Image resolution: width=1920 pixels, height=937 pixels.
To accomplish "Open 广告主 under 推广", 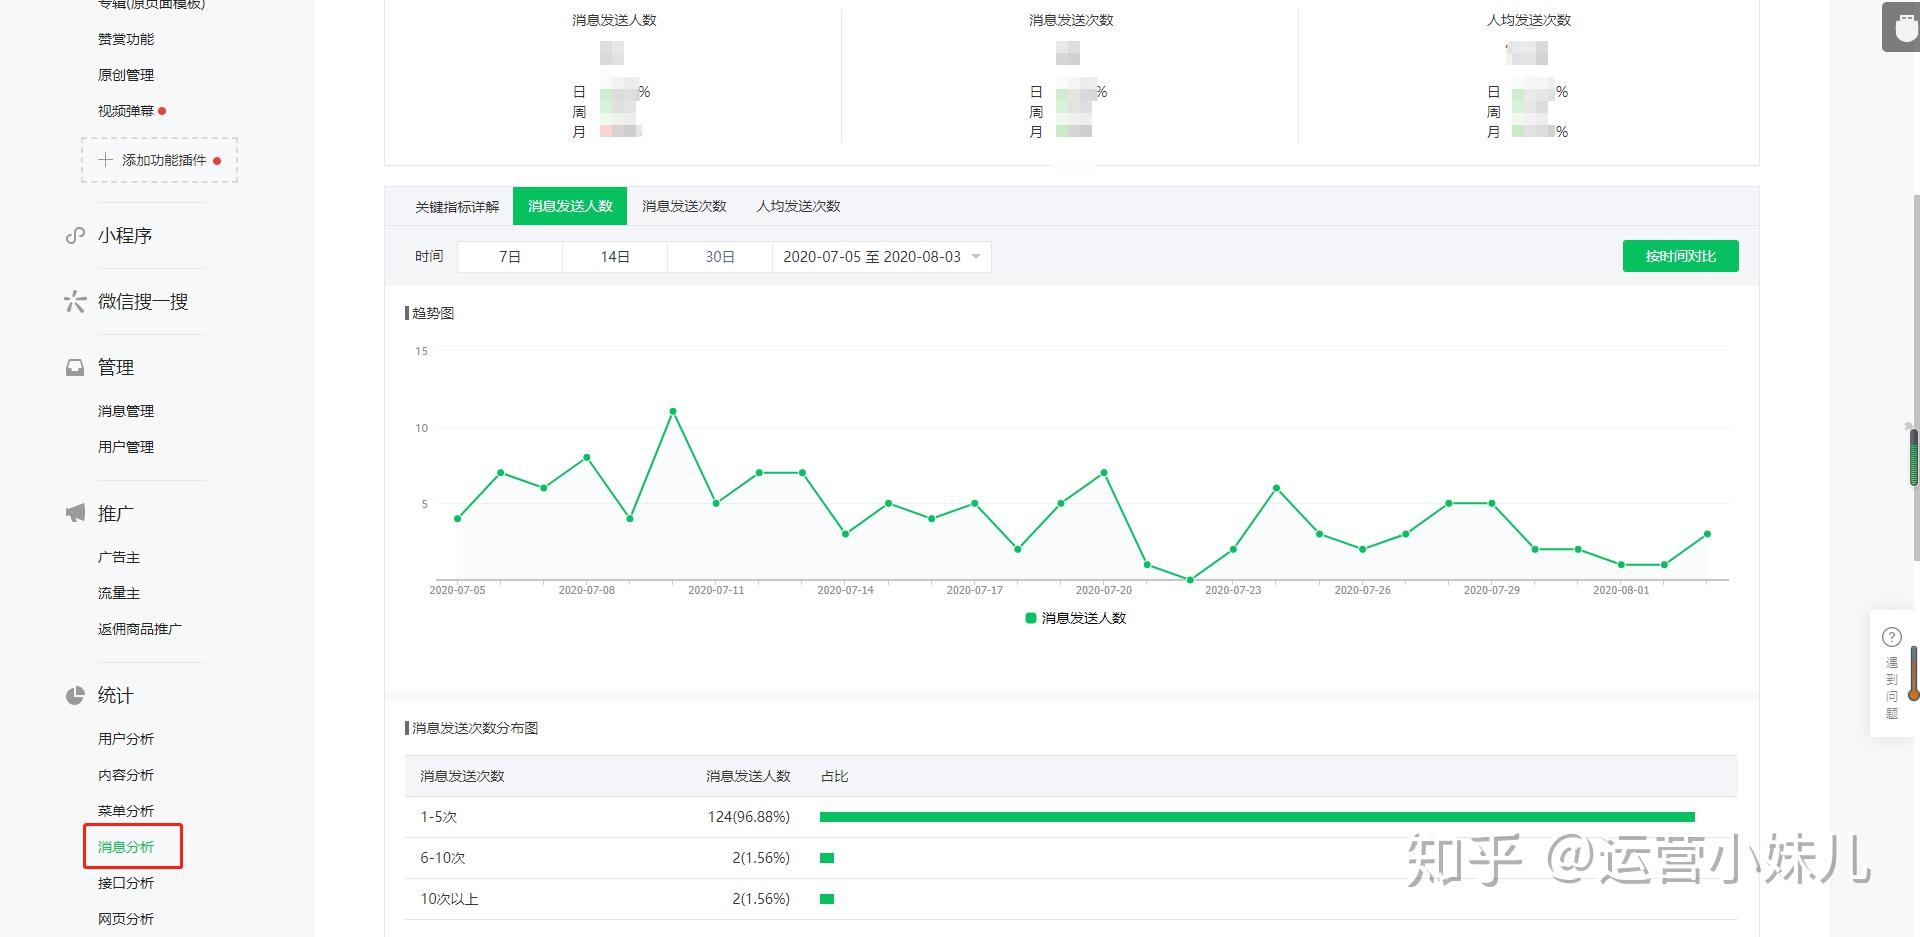I will tap(119, 557).
